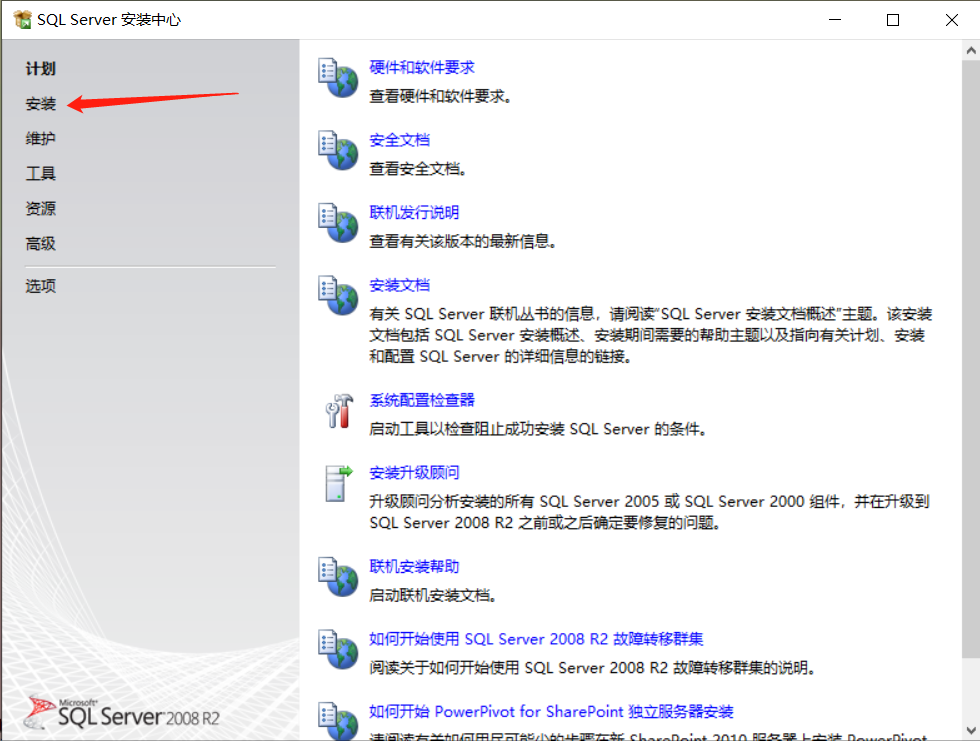Click the globe icon beside PowerPivot for SharePoint link
This screenshot has width=980, height=741.
(x=338, y=721)
